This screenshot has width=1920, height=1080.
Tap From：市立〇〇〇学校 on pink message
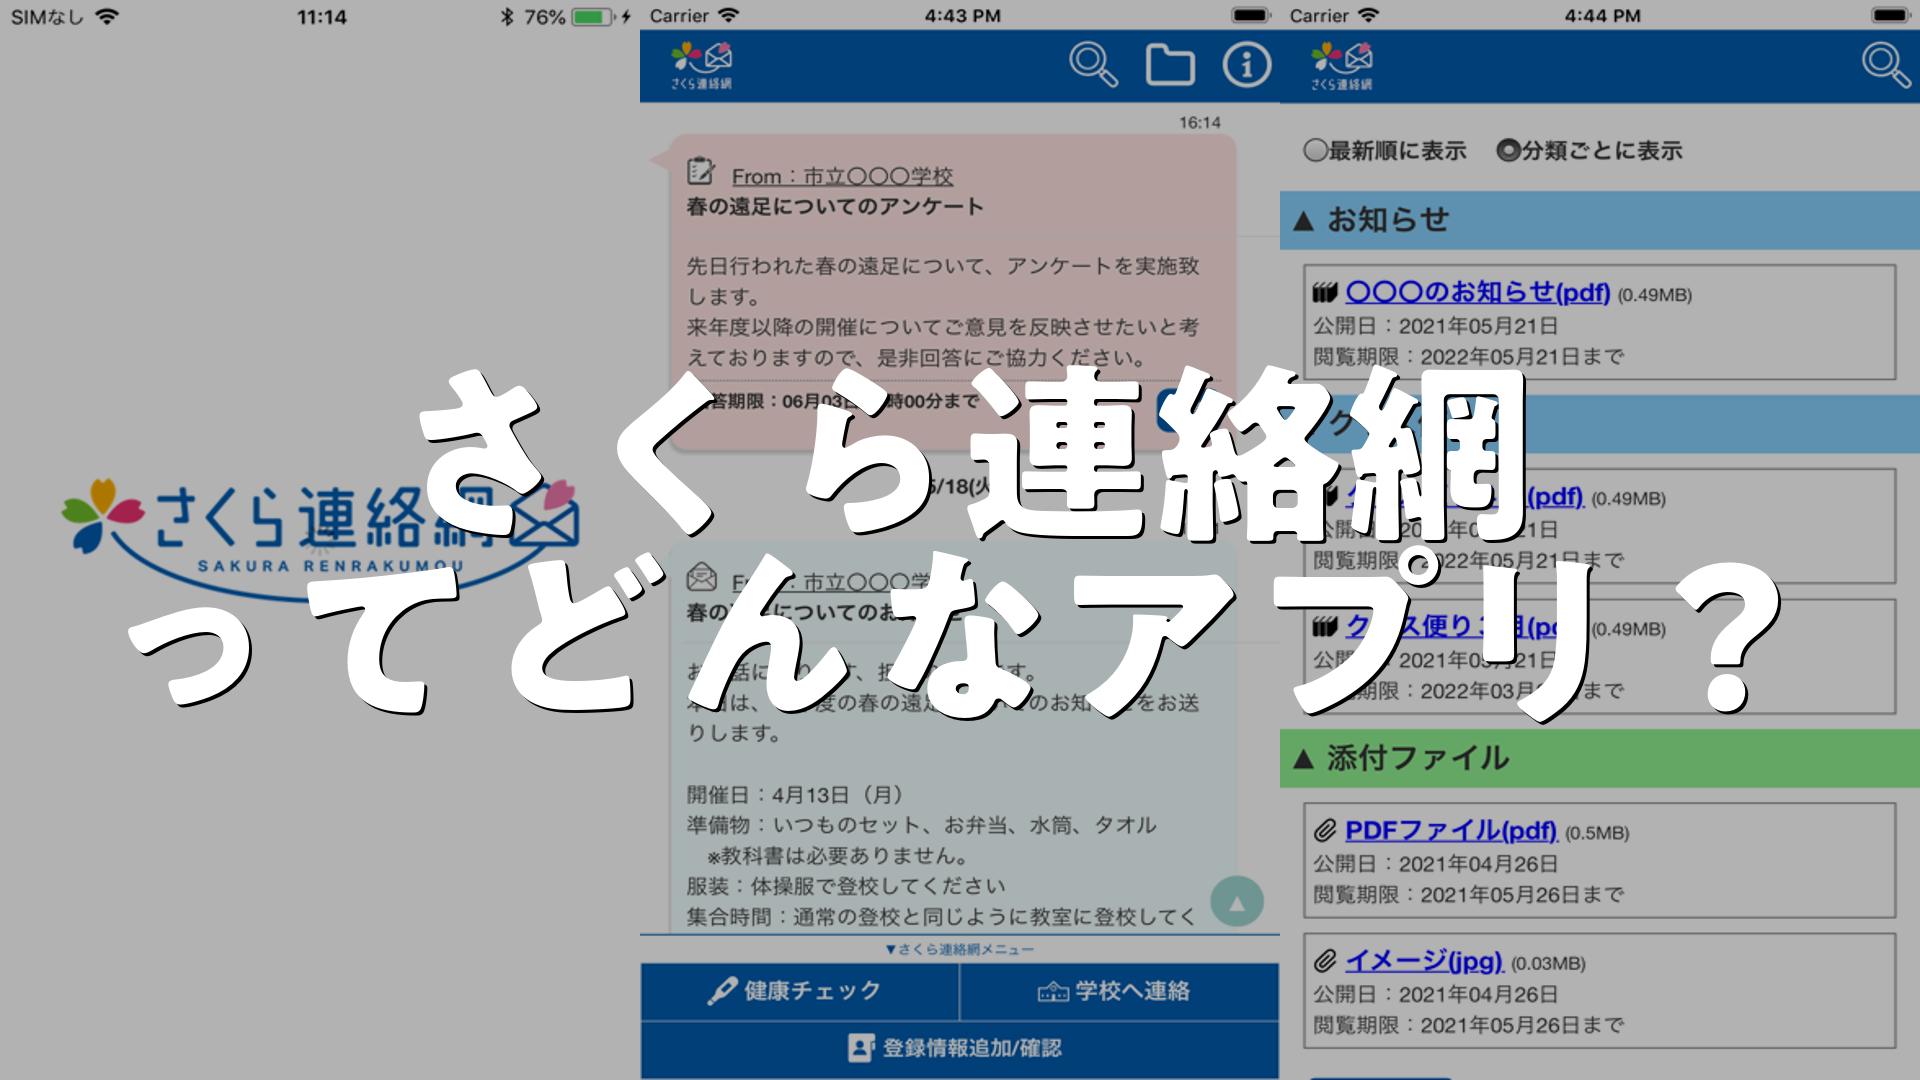[x=842, y=177]
